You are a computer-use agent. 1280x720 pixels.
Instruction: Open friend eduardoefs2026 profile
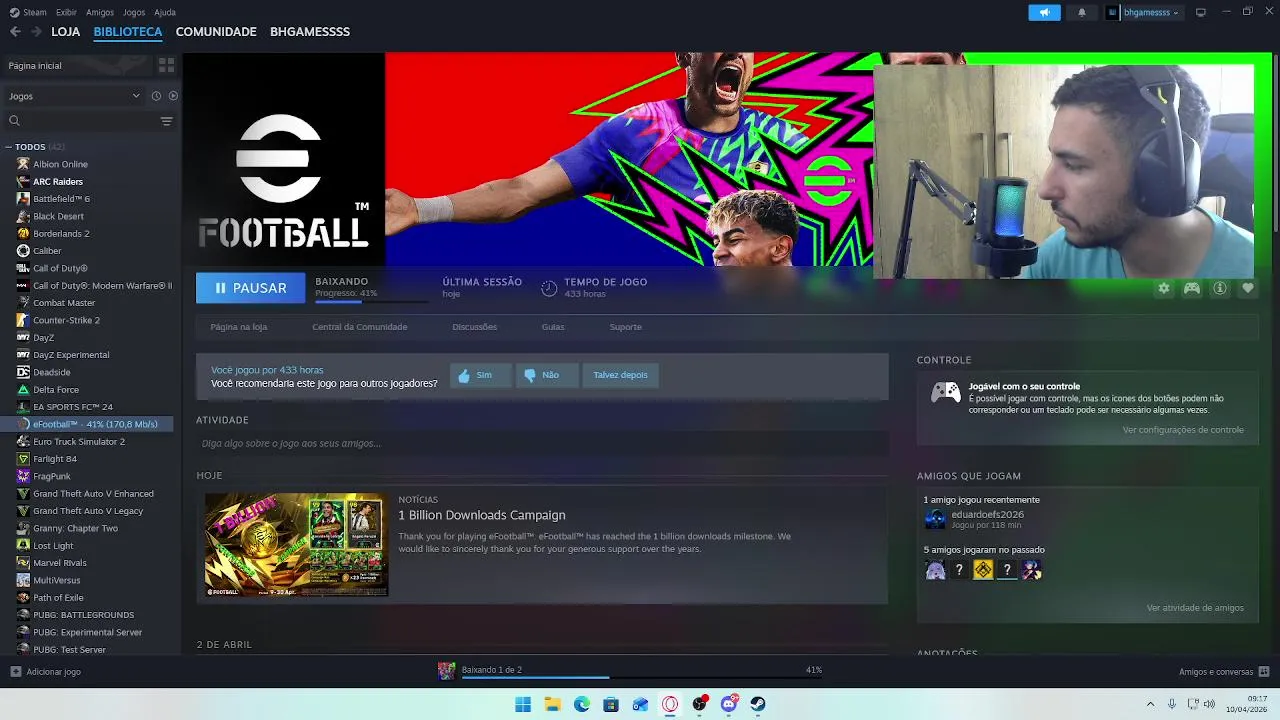coord(987,515)
